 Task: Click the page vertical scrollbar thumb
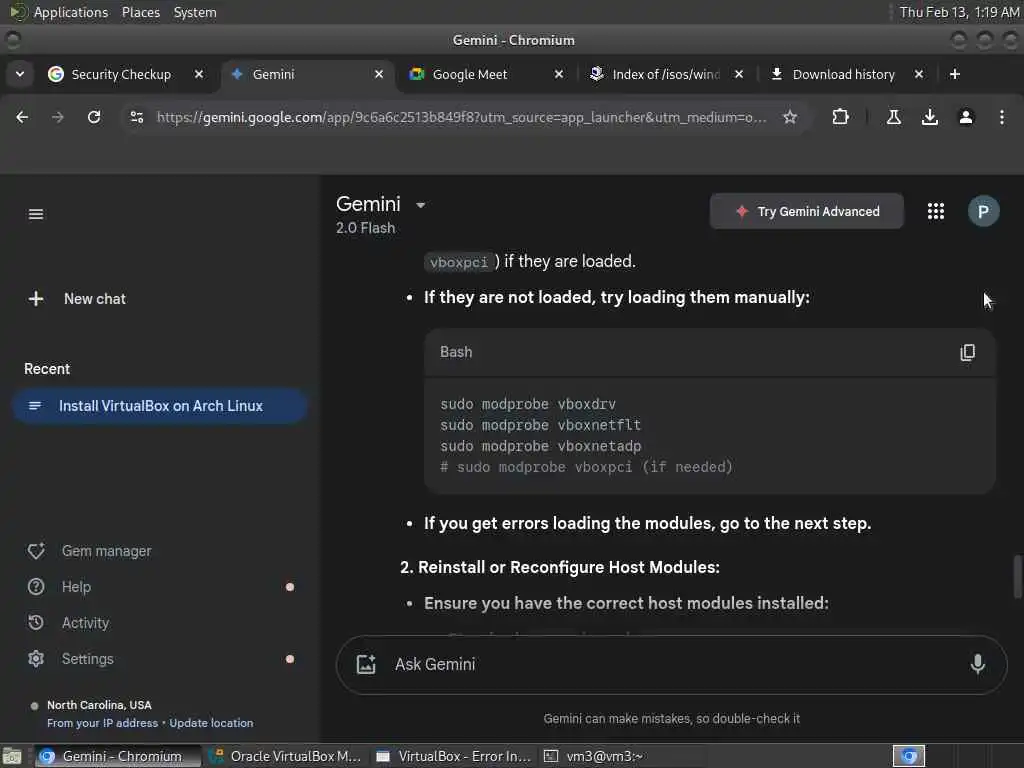pos(1016,576)
